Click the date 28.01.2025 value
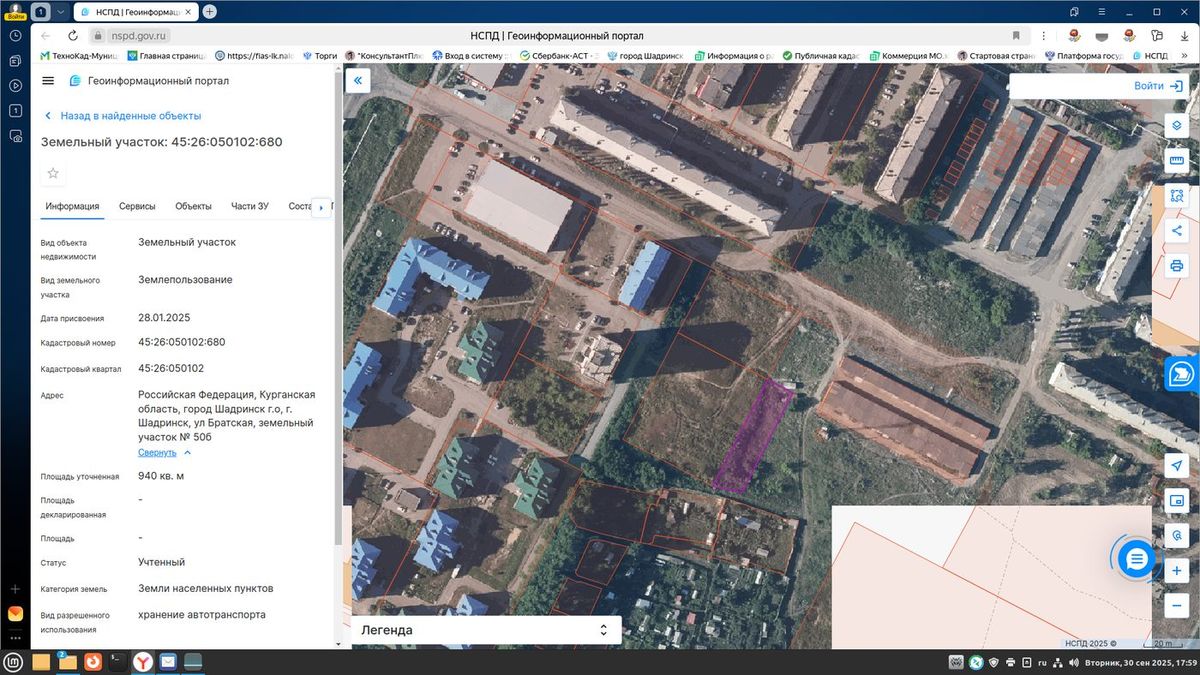Viewport: 1200px width, 675px height. click(164, 317)
